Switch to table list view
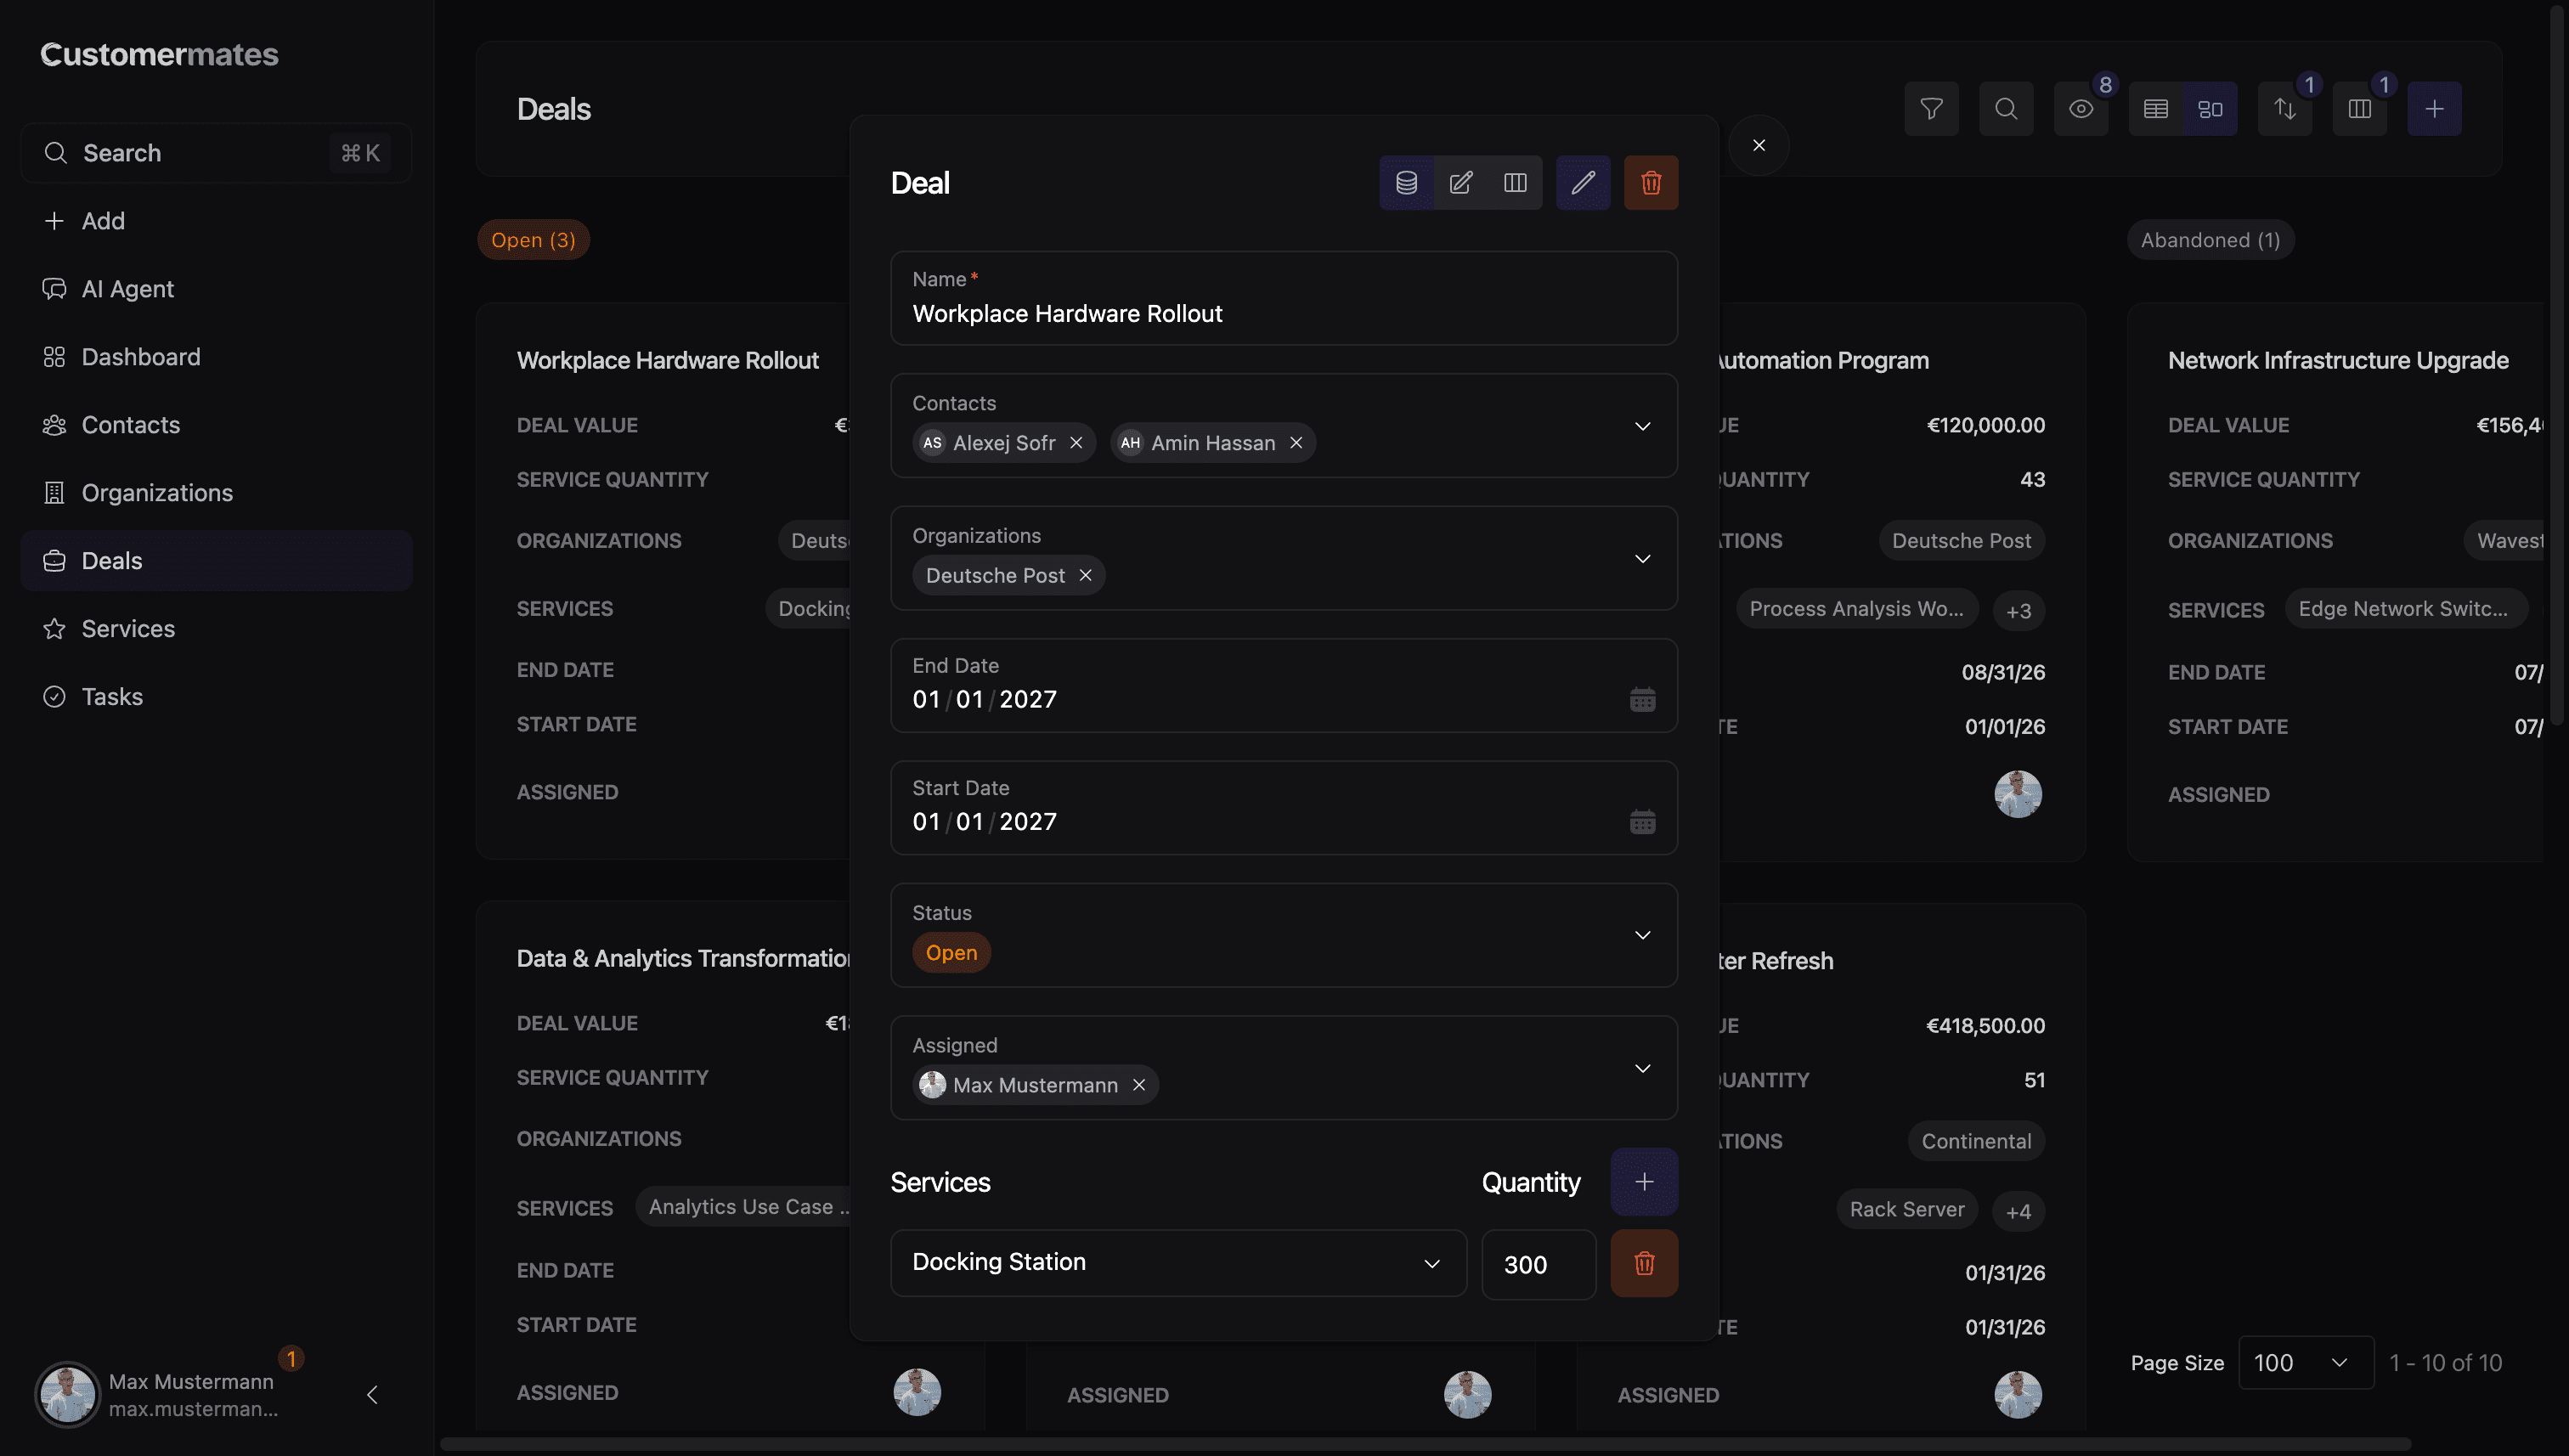Image resolution: width=2569 pixels, height=1456 pixels. point(2155,109)
